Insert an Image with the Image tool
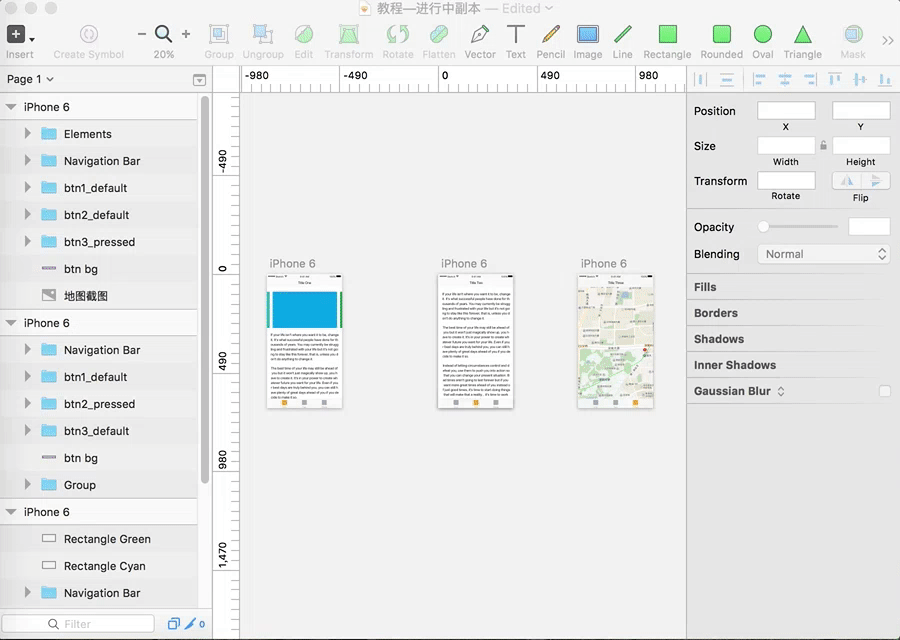 (x=588, y=34)
